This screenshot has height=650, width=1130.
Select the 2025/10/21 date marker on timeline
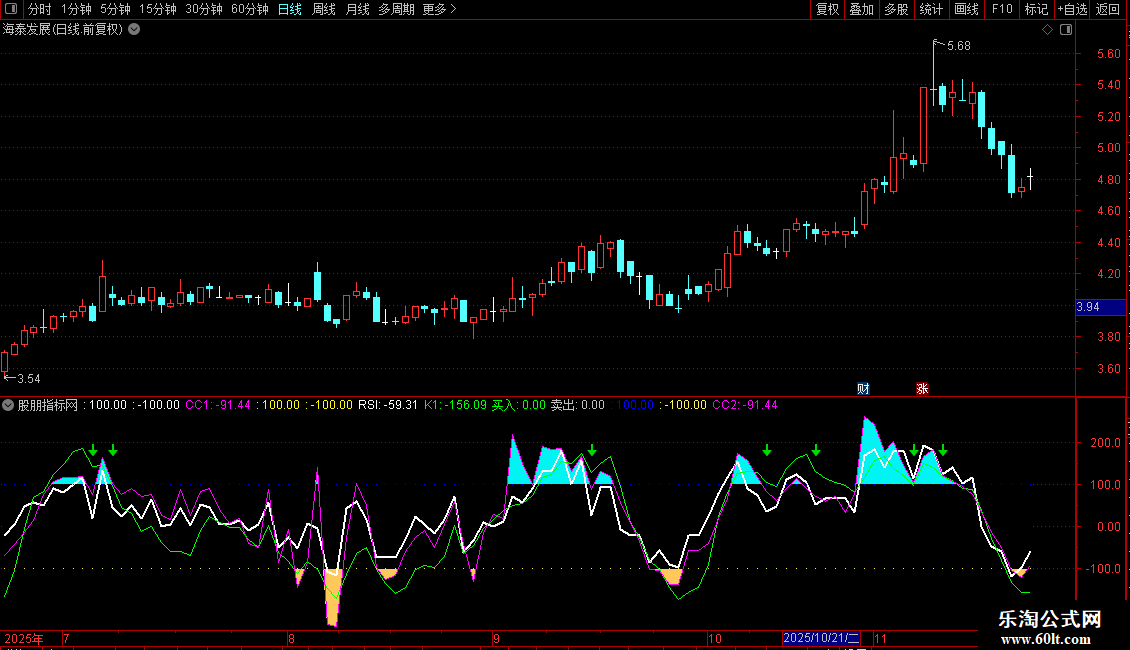[821, 637]
